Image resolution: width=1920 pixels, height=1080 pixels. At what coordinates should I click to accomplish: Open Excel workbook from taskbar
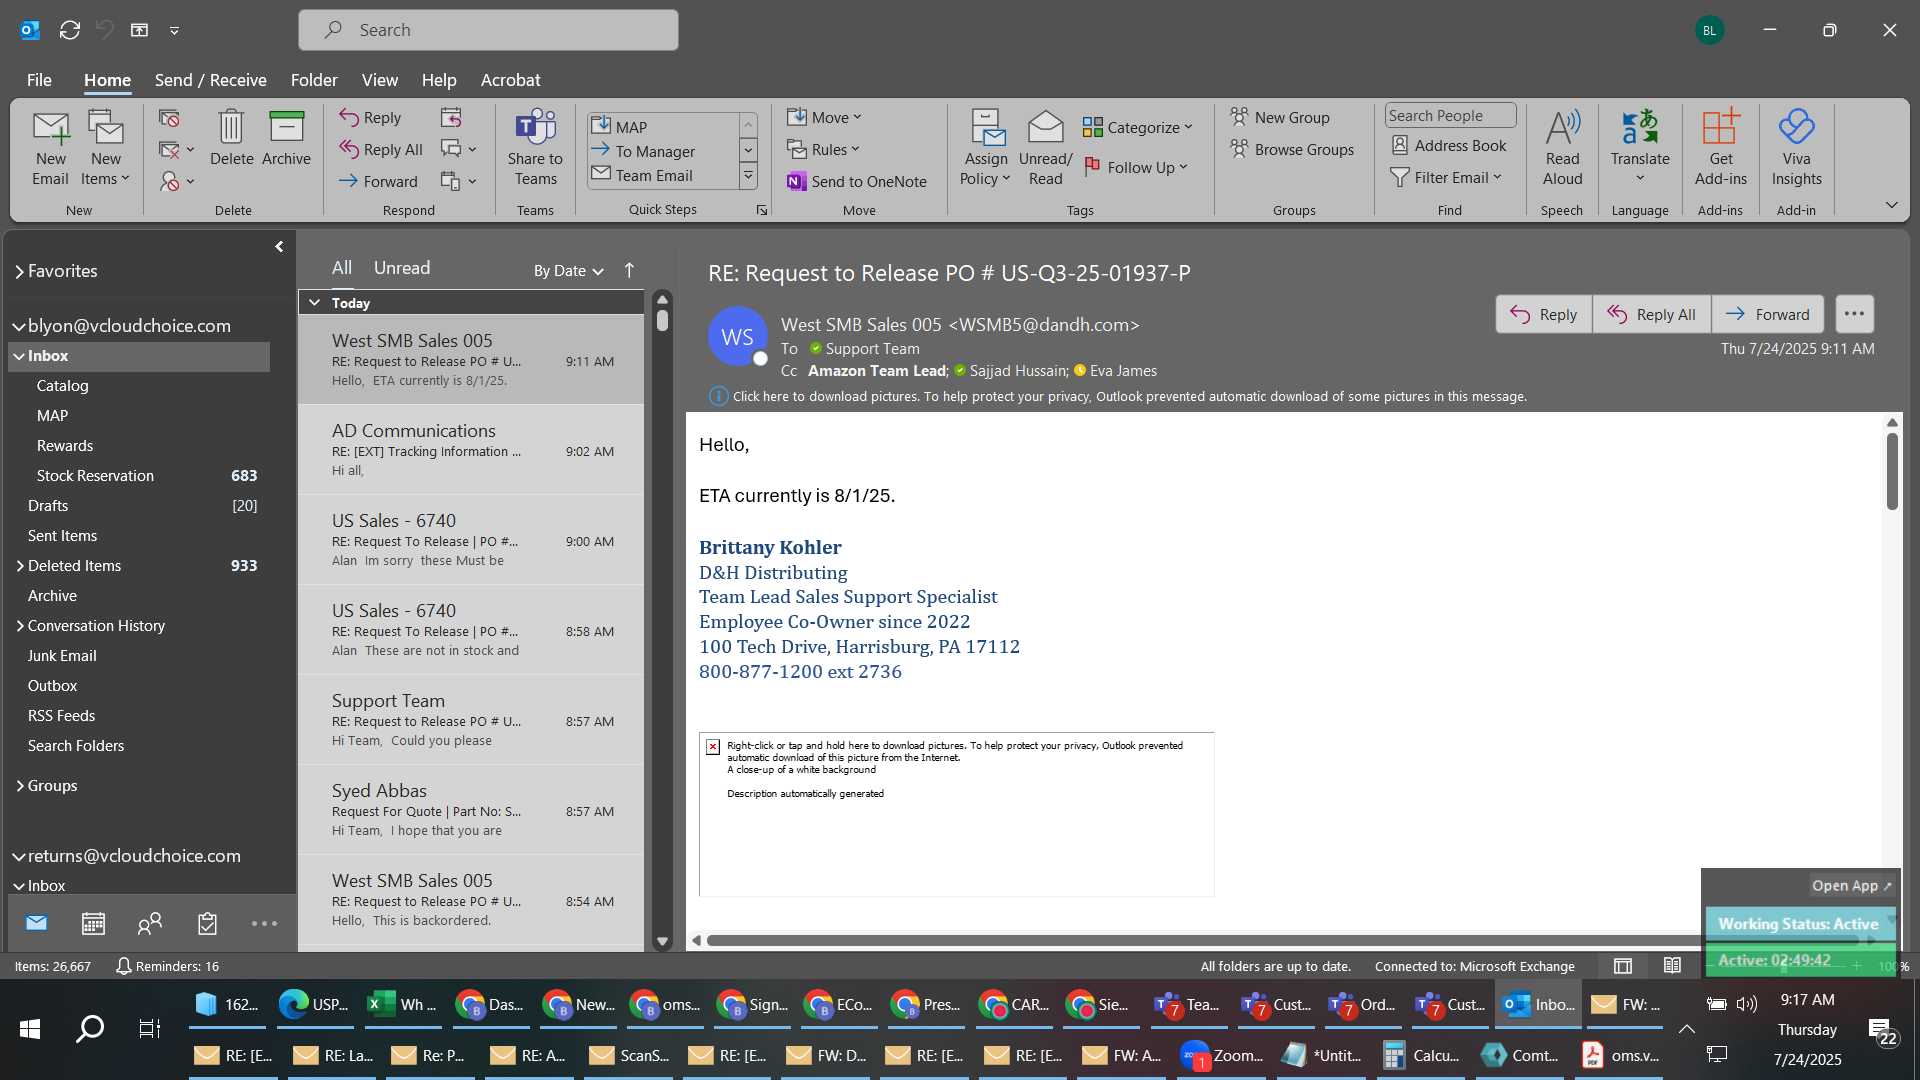[403, 1004]
